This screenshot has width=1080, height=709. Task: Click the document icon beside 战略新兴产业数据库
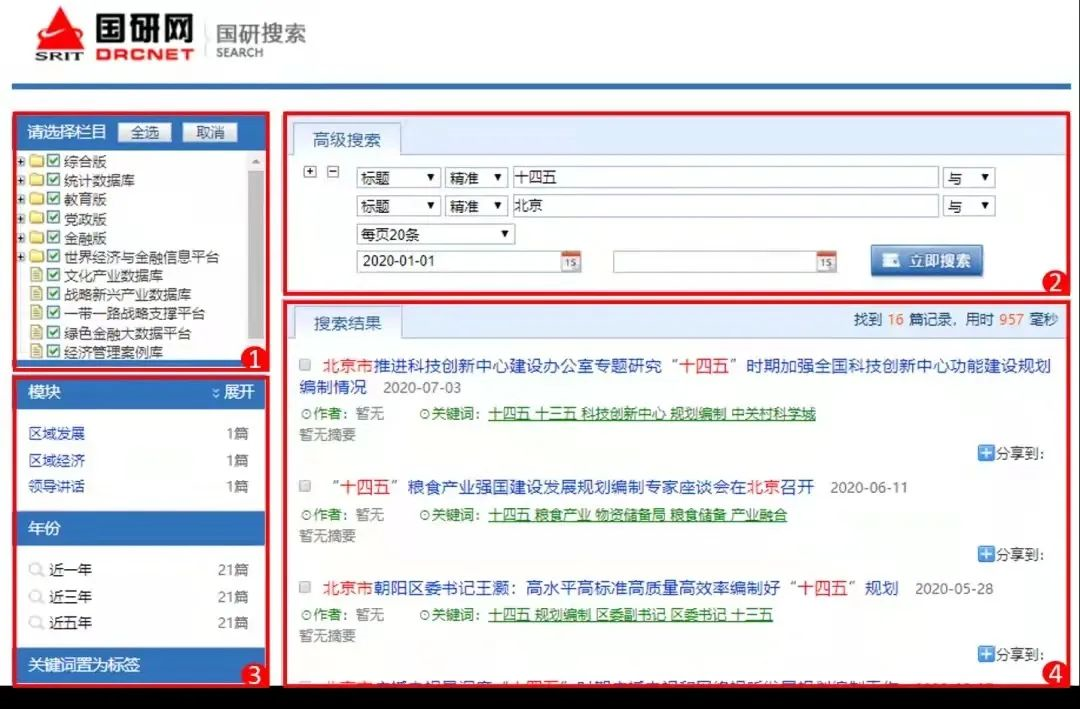click(37, 294)
